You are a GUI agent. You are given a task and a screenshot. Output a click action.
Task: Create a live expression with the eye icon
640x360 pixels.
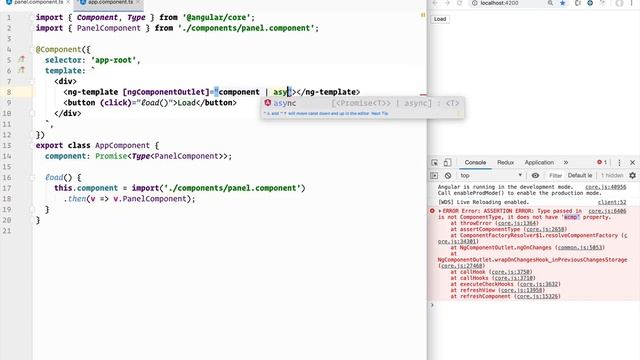[x=535, y=176]
